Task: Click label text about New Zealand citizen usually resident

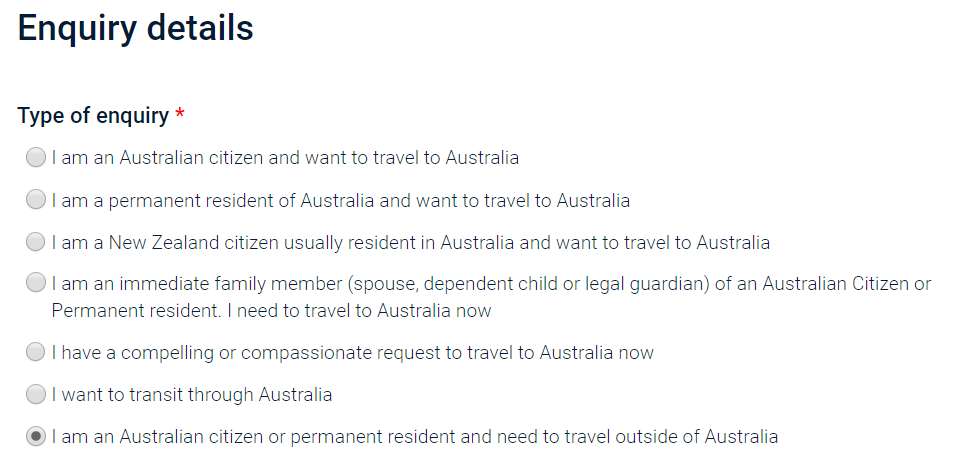Action: point(411,243)
